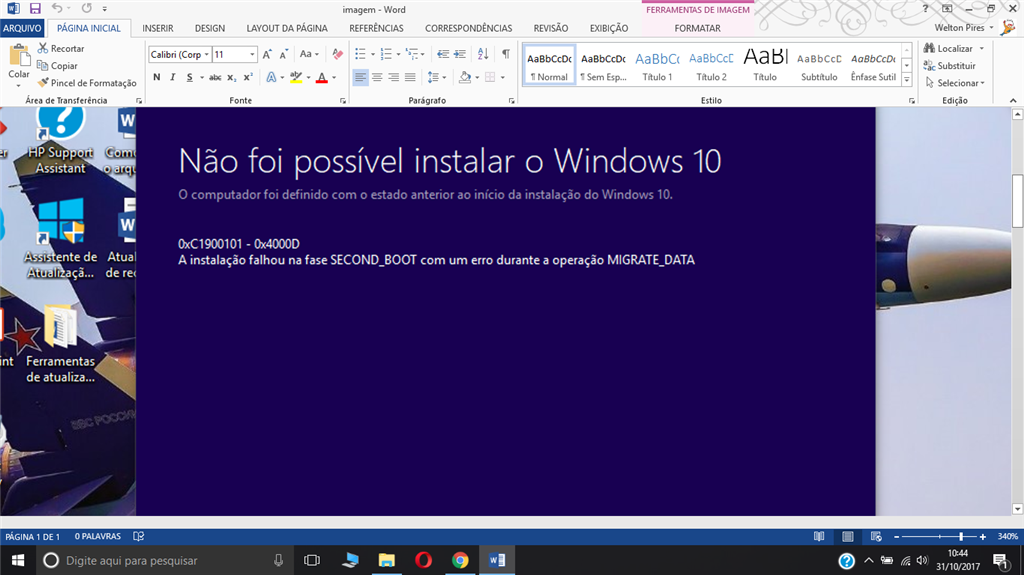
Task: Open Parágrafo dialog launcher
Action: point(511,101)
